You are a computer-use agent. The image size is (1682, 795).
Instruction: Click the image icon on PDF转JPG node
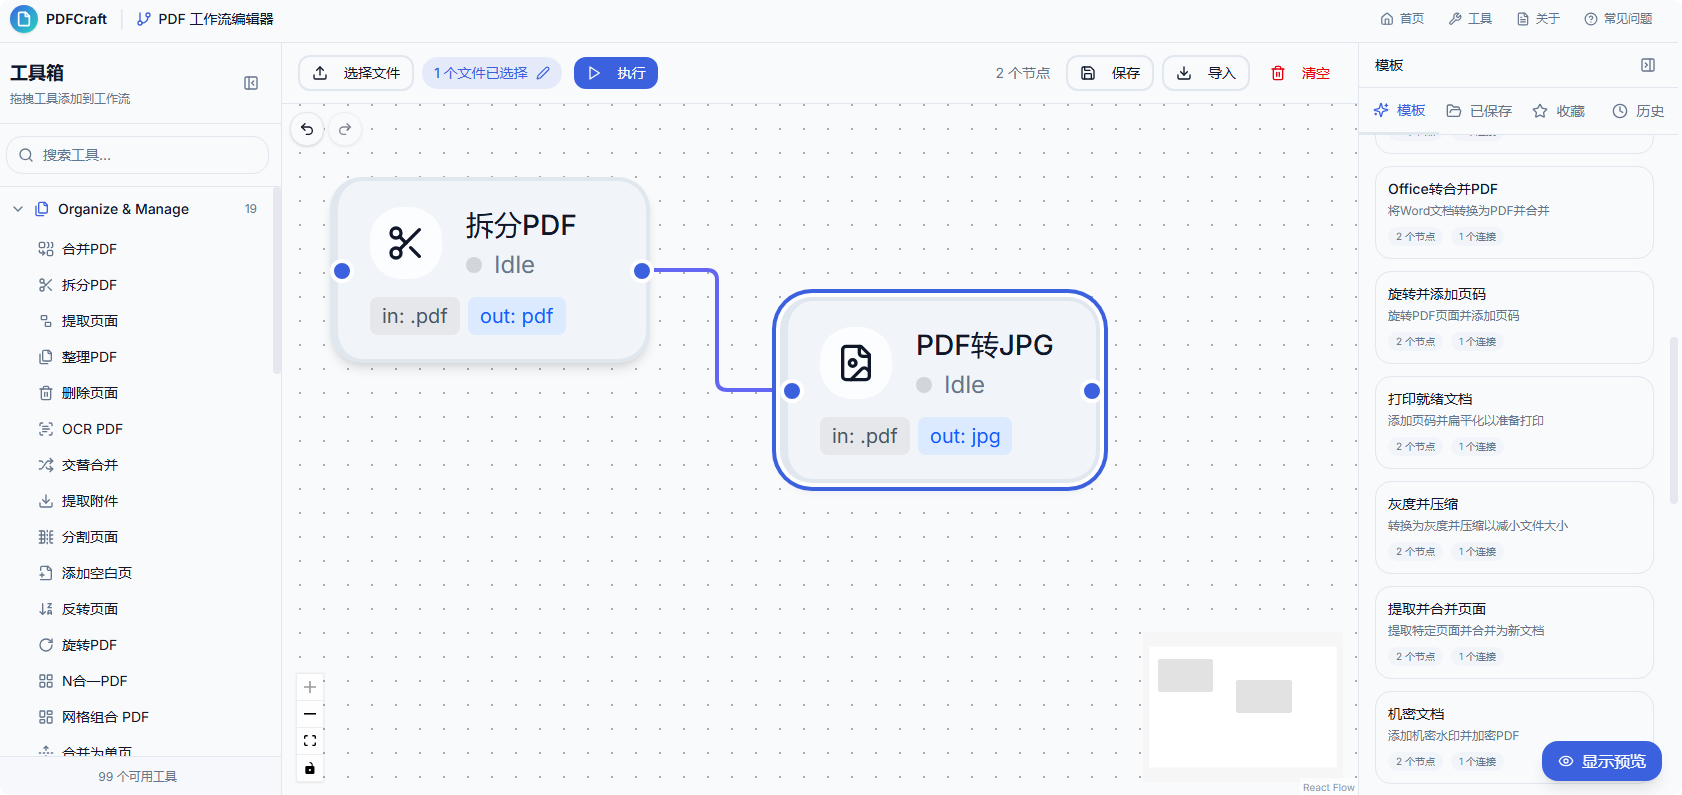(855, 363)
